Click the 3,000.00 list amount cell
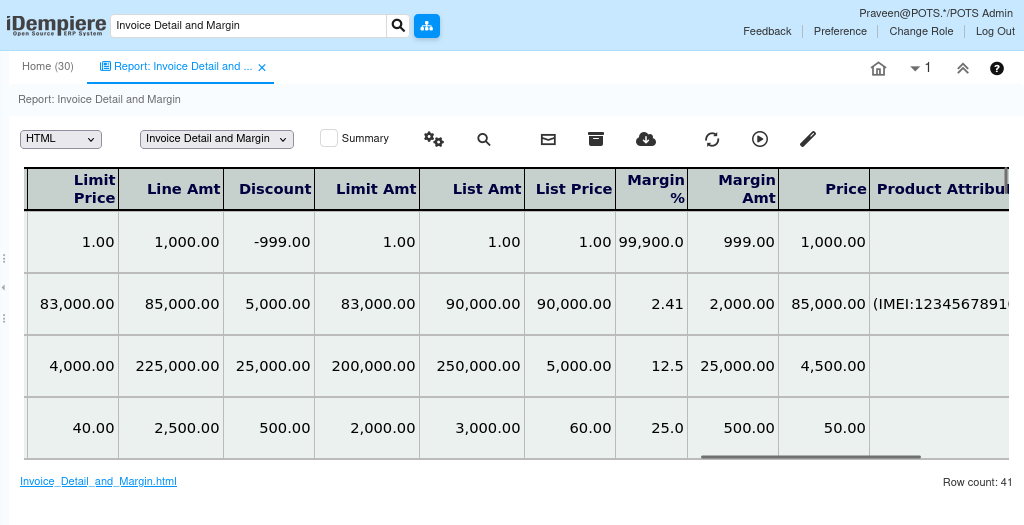Viewport: 1024px width, 525px height. (x=472, y=428)
